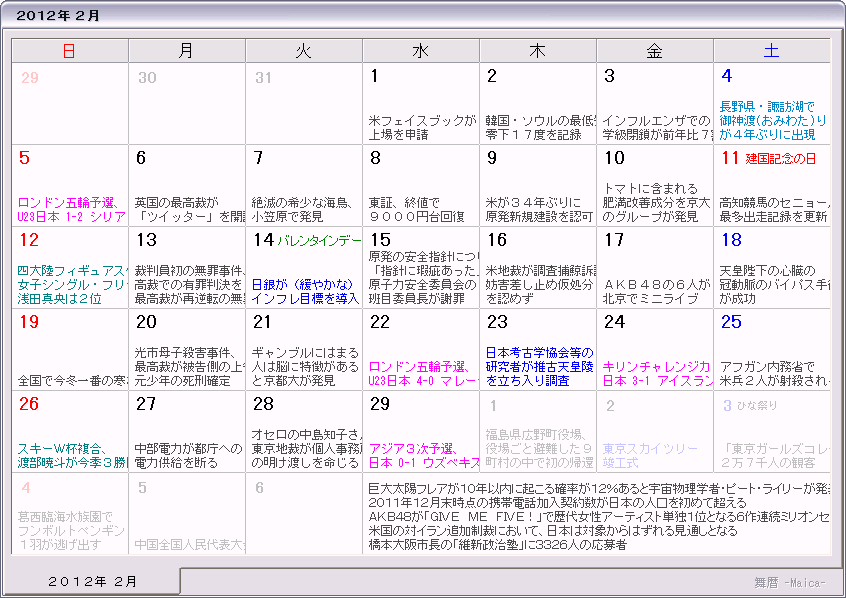The image size is (846, 598).
Task: Select February 4 with 御神渡 entry
Action: tap(772, 104)
